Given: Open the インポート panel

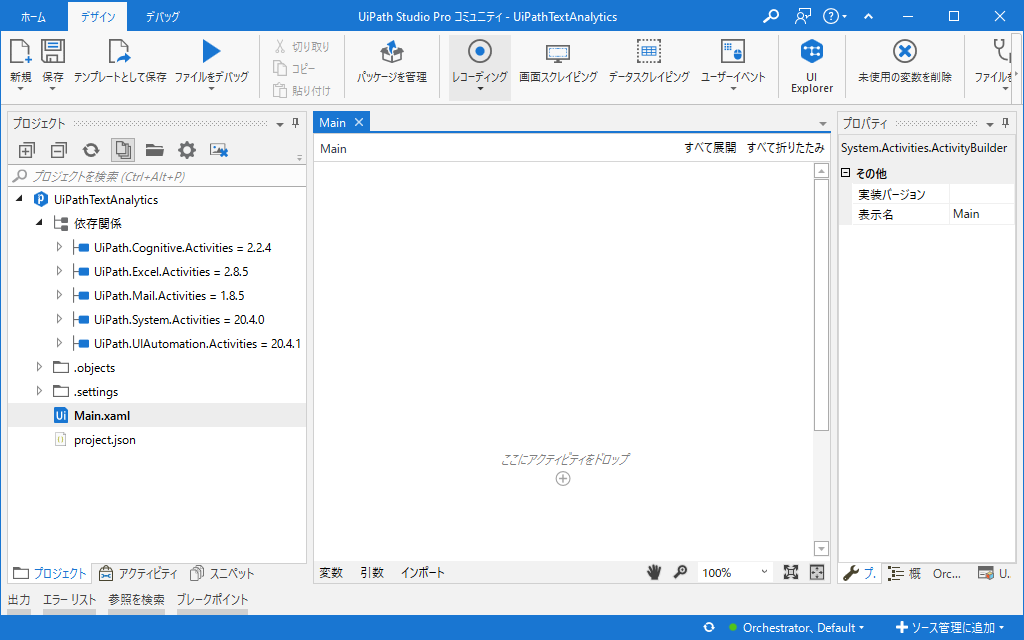Looking at the screenshot, I should coord(423,573).
